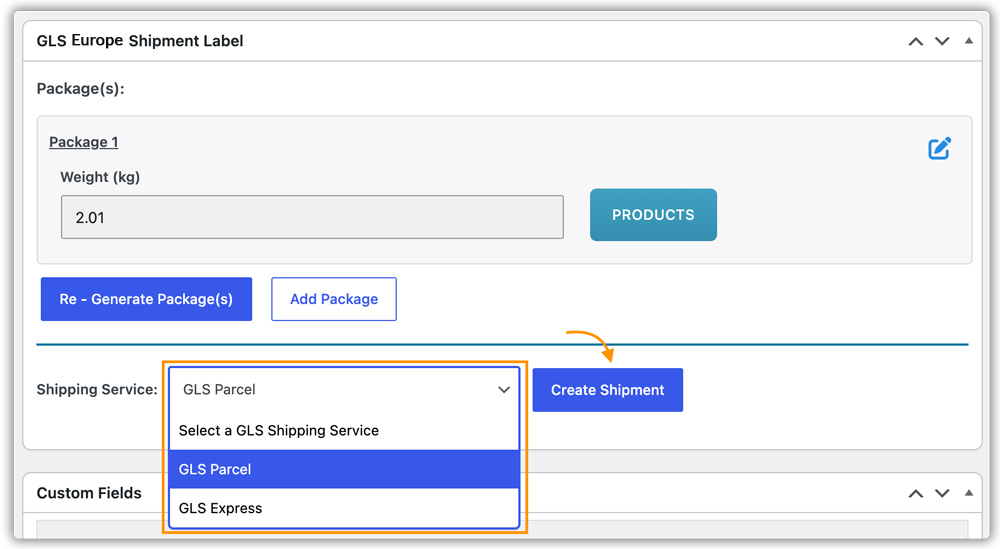The height and width of the screenshot is (549, 1000).
Task: Pick 'Select a GLS Shipping Service' option
Action: pyautogui.click(x=344, y=430)
